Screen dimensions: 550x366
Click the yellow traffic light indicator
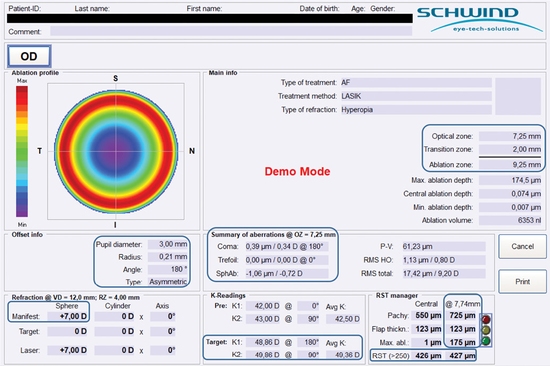coord(486,330)
